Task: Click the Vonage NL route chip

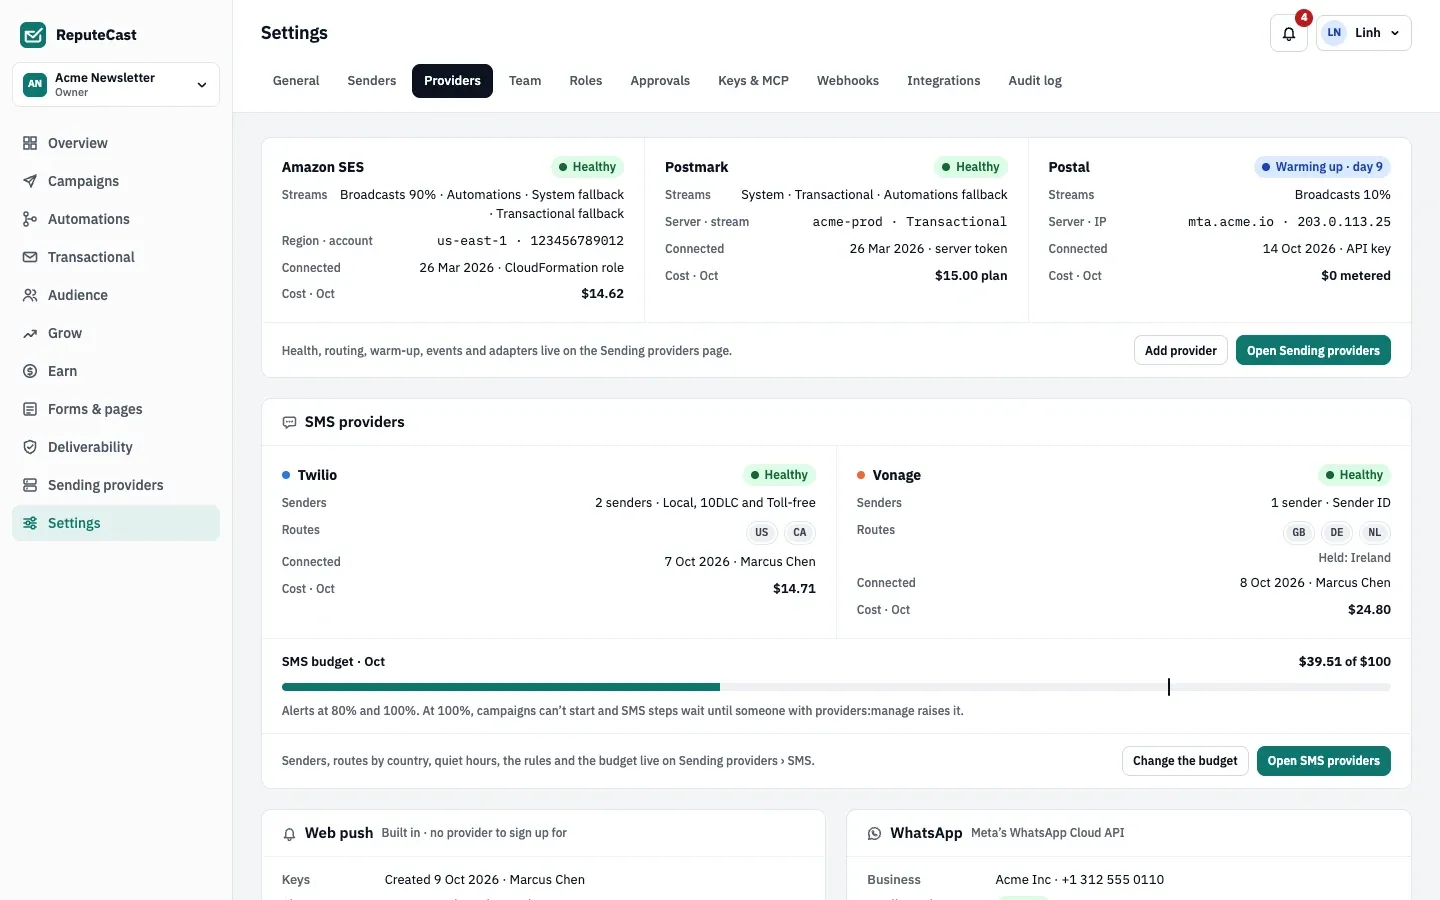Action: 1375,533
